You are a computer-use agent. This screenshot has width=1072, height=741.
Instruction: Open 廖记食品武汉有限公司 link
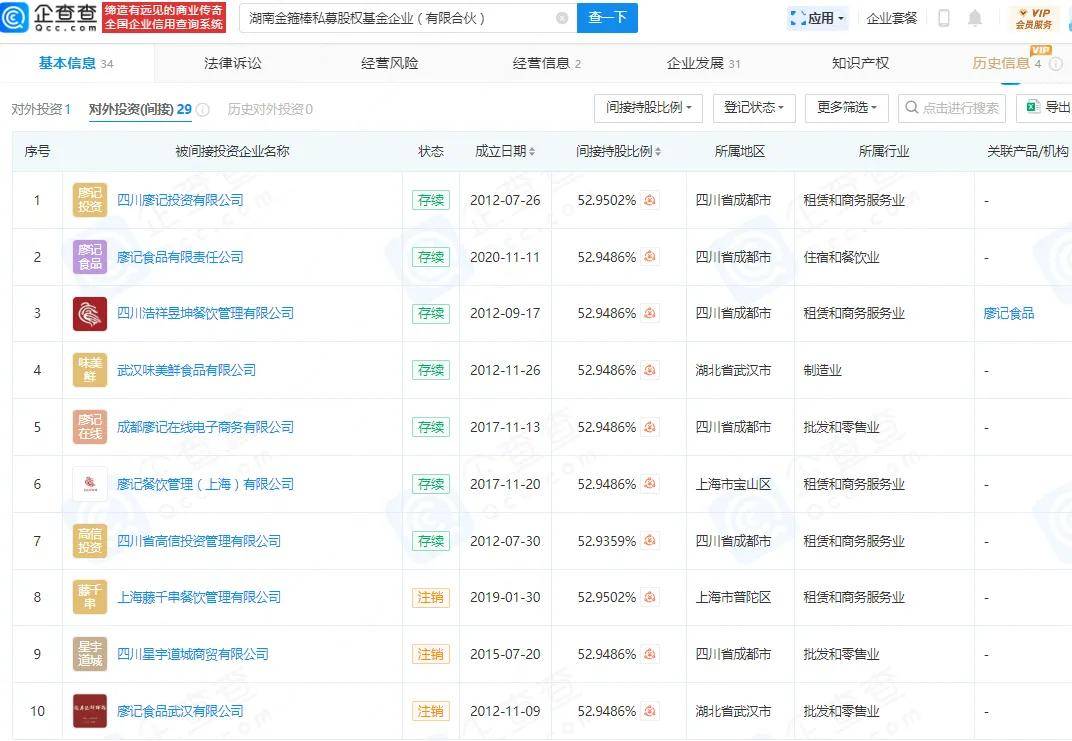pos(180,711)
